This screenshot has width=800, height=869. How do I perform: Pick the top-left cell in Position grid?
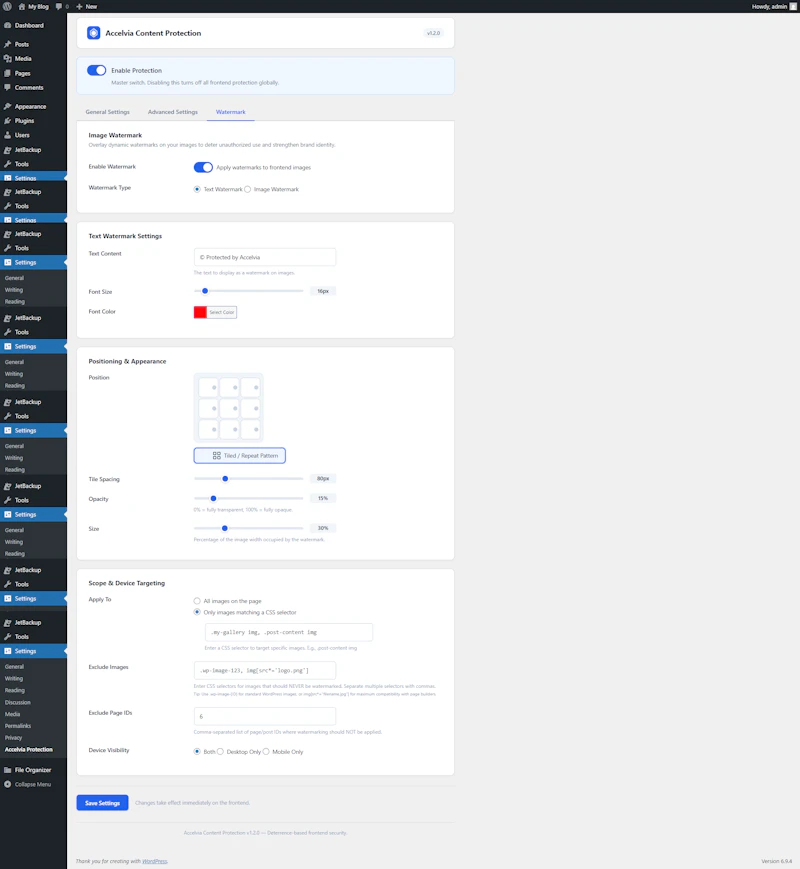[208, 387]
